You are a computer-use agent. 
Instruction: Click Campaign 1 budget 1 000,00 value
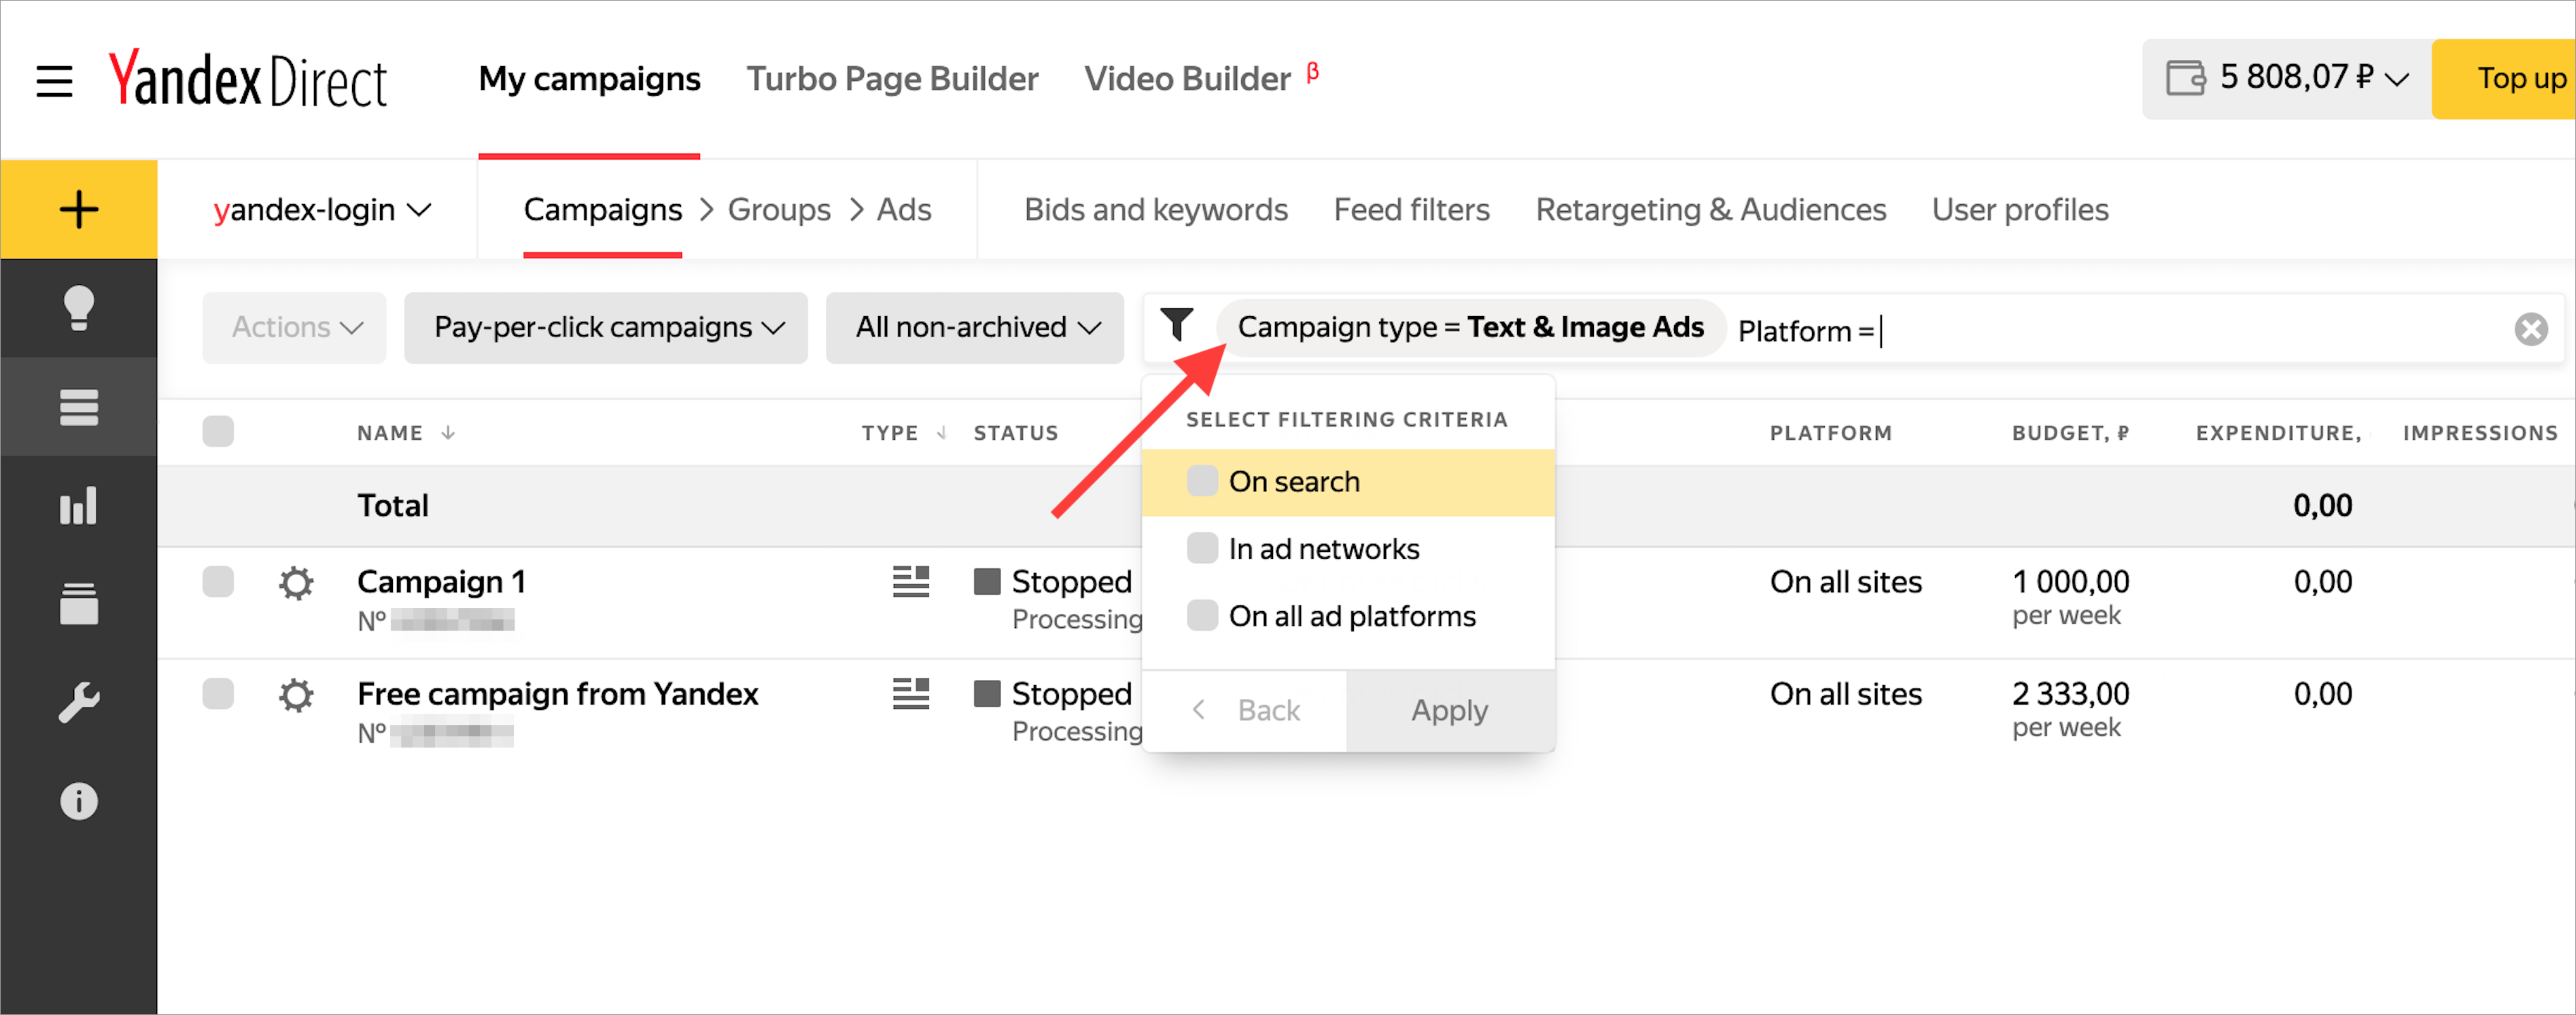click(x=2070, y=582)
